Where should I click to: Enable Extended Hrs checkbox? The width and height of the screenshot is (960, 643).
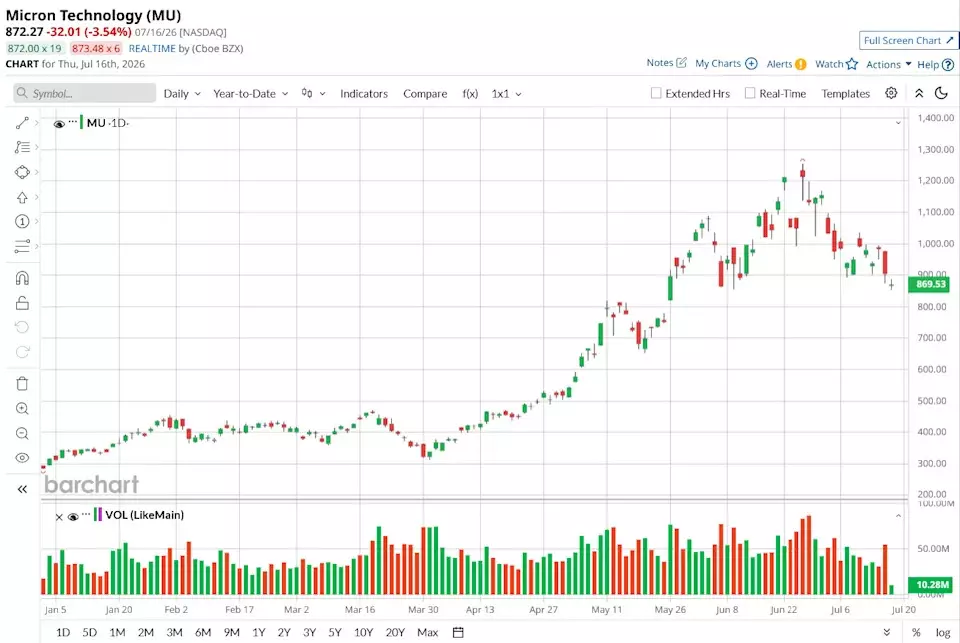click(x=656, y=93)
